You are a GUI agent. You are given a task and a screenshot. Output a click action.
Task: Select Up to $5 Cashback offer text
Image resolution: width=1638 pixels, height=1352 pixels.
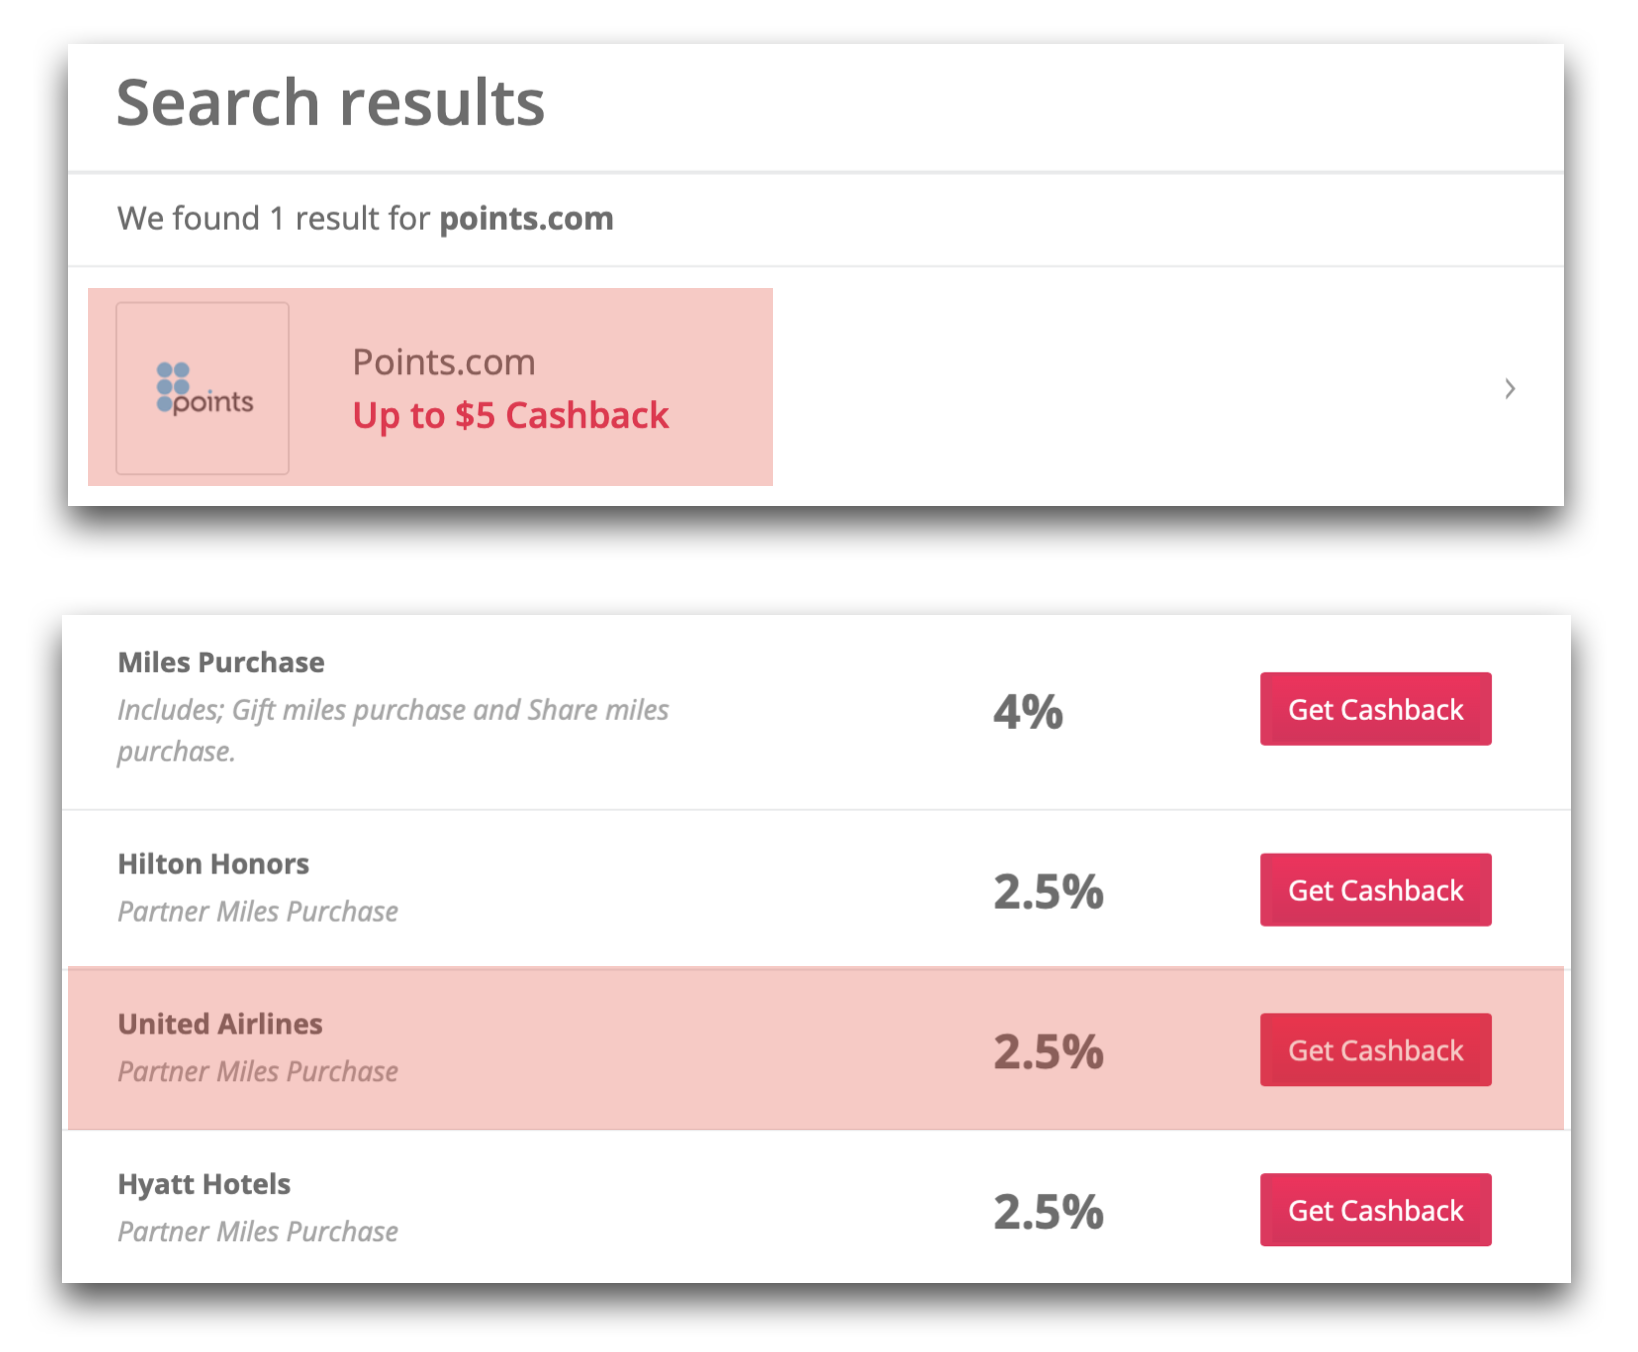pos(510,416)
